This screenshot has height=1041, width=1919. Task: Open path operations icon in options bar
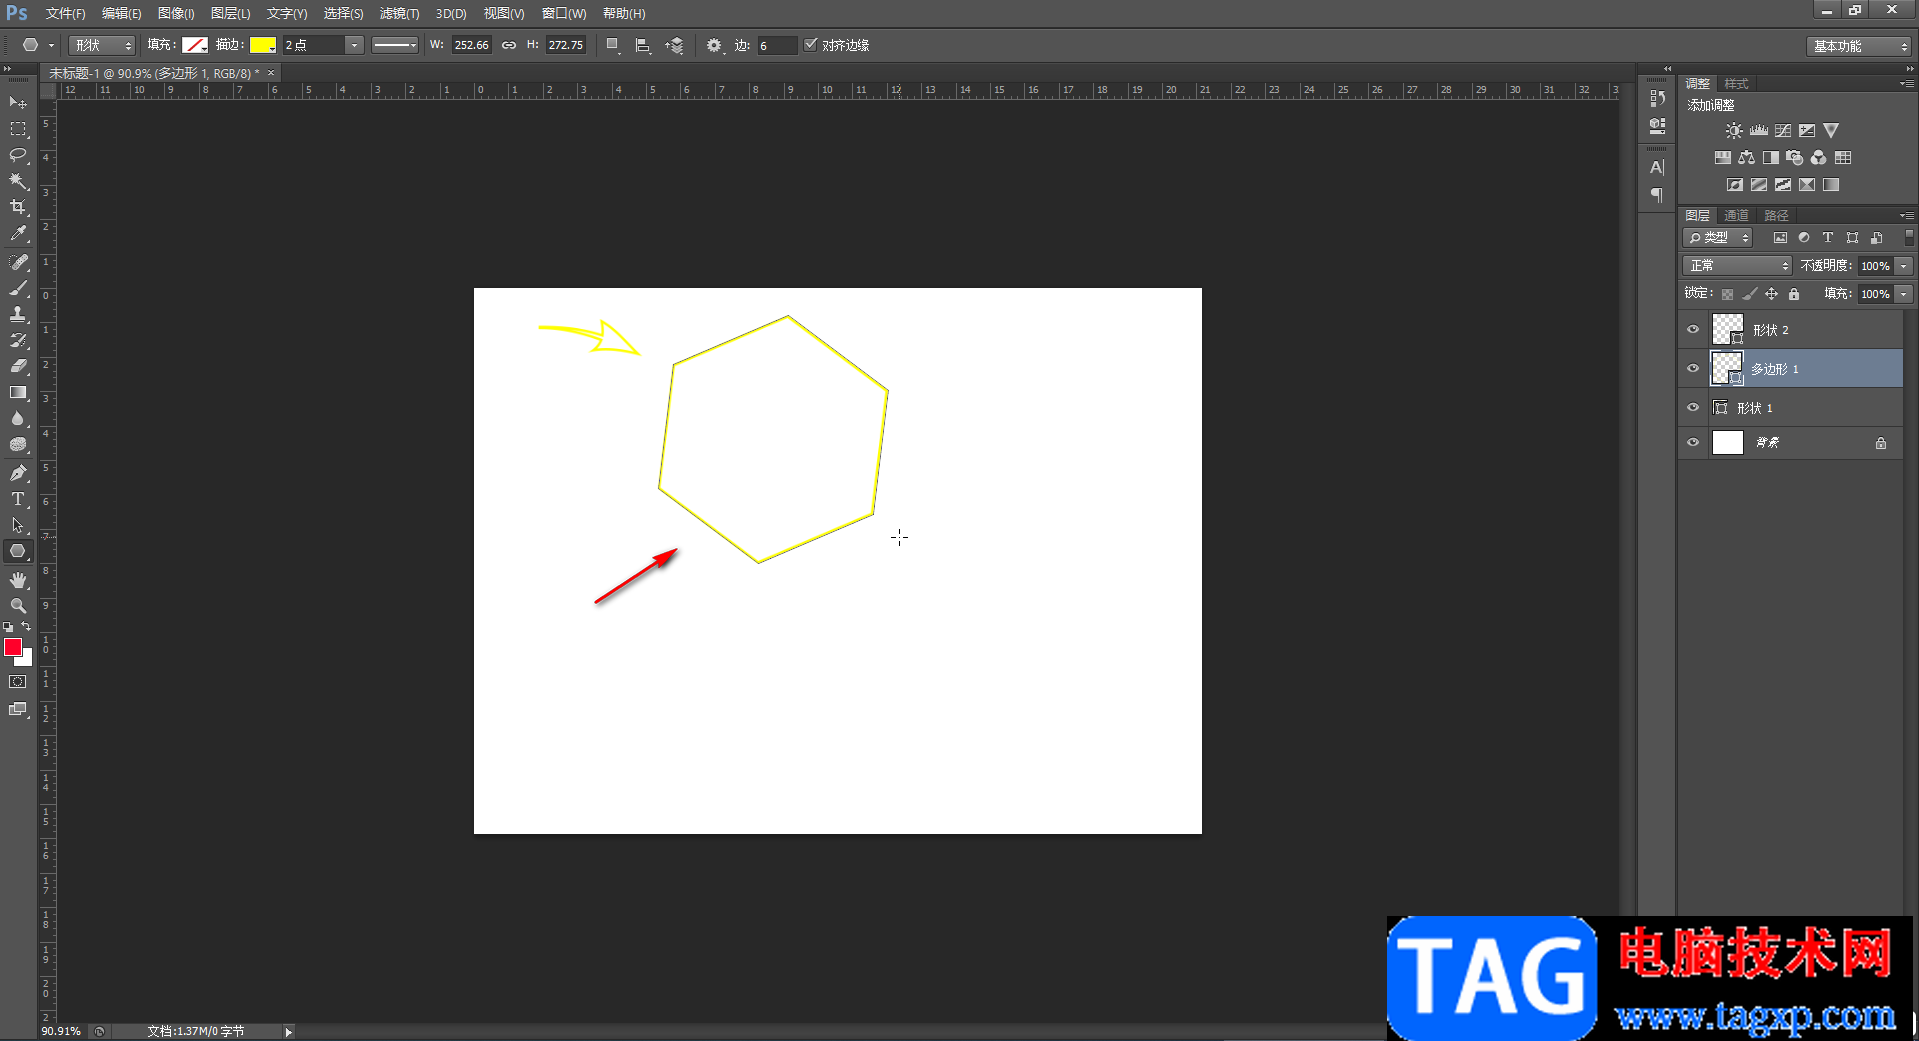click(x=613, y=45)
